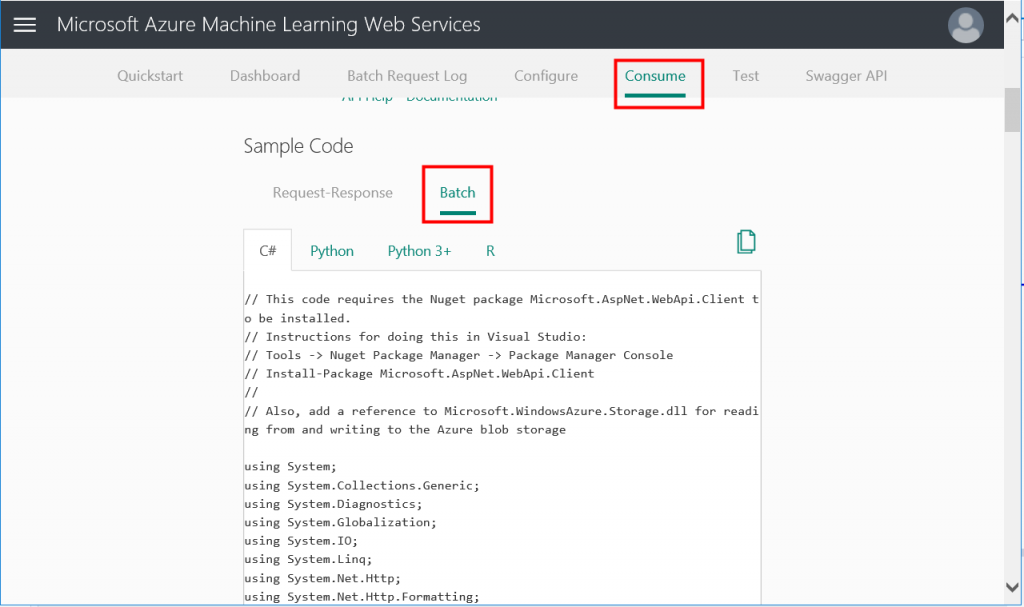Click the Sample Code heading
1024x607 pixels.
click(298, 146)
